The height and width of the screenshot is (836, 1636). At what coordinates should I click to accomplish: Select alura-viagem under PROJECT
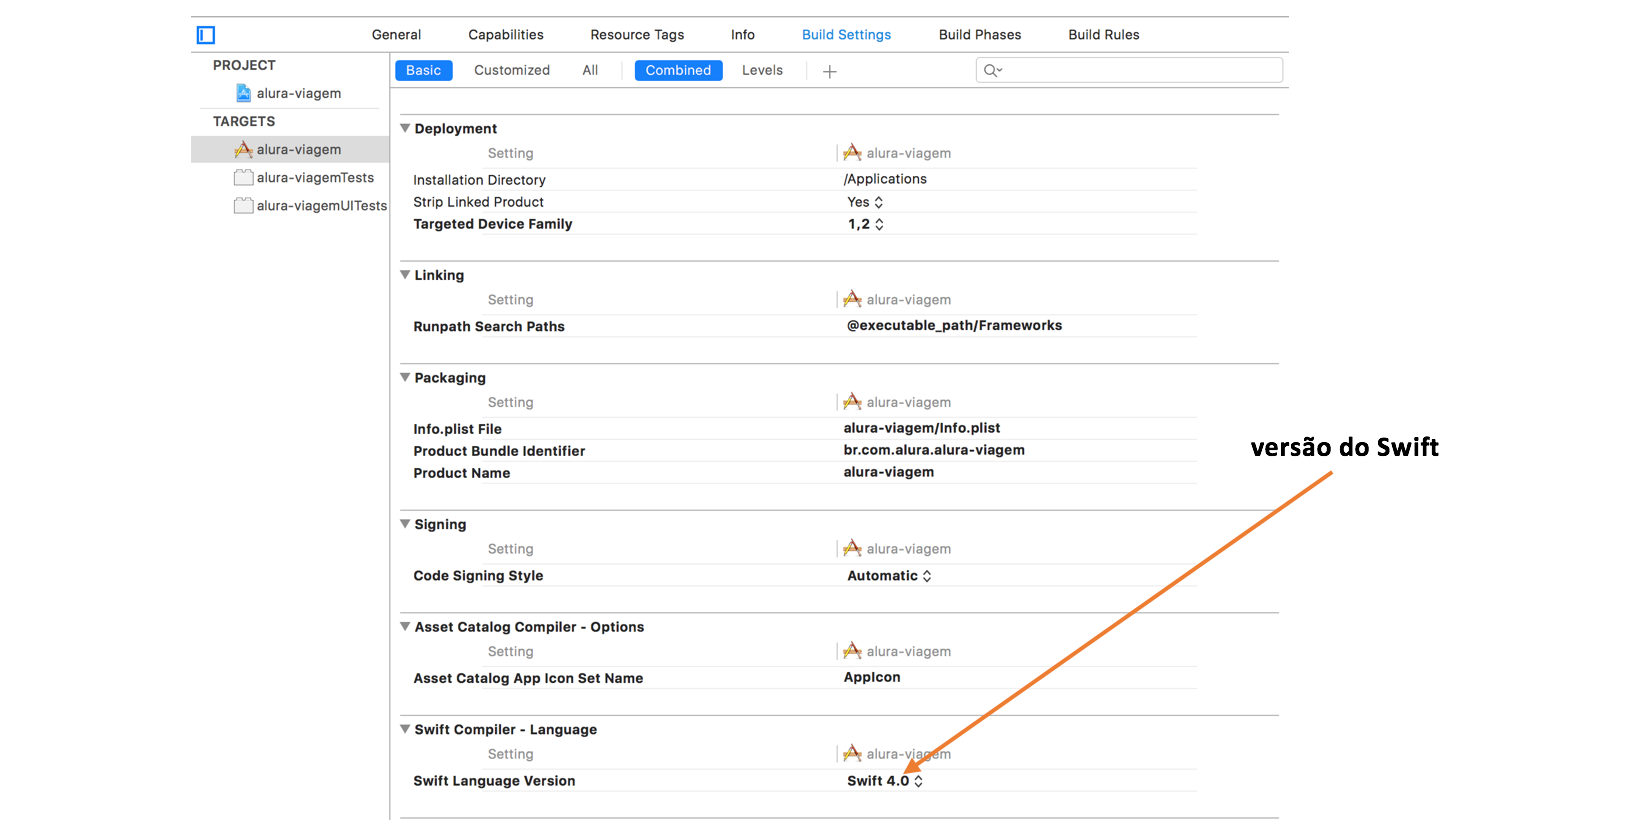(298, 93)
